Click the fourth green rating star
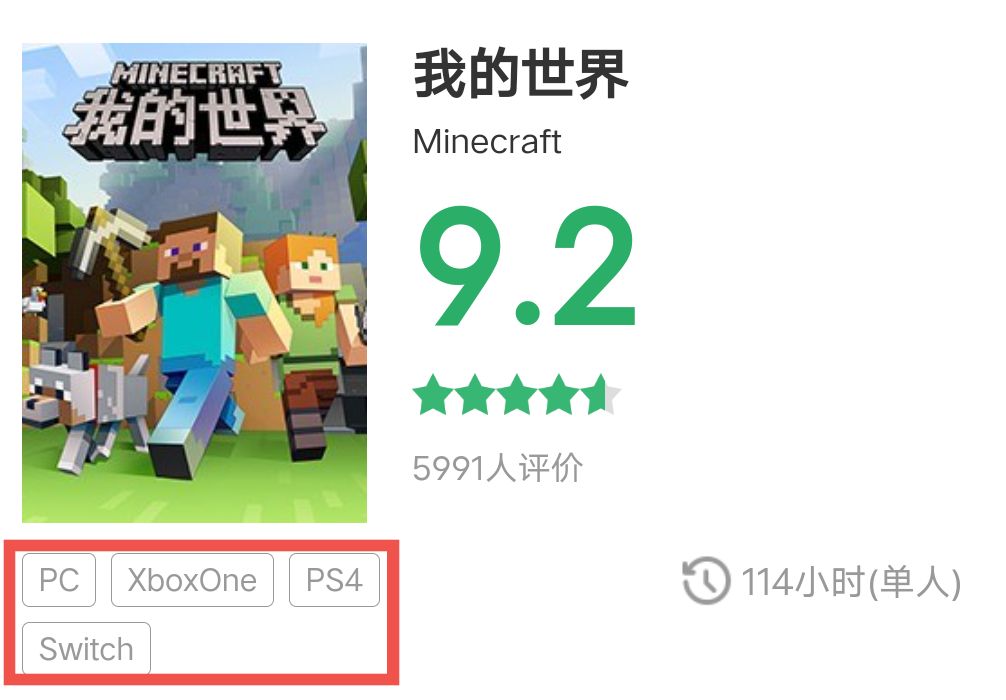 pos(559,395)
